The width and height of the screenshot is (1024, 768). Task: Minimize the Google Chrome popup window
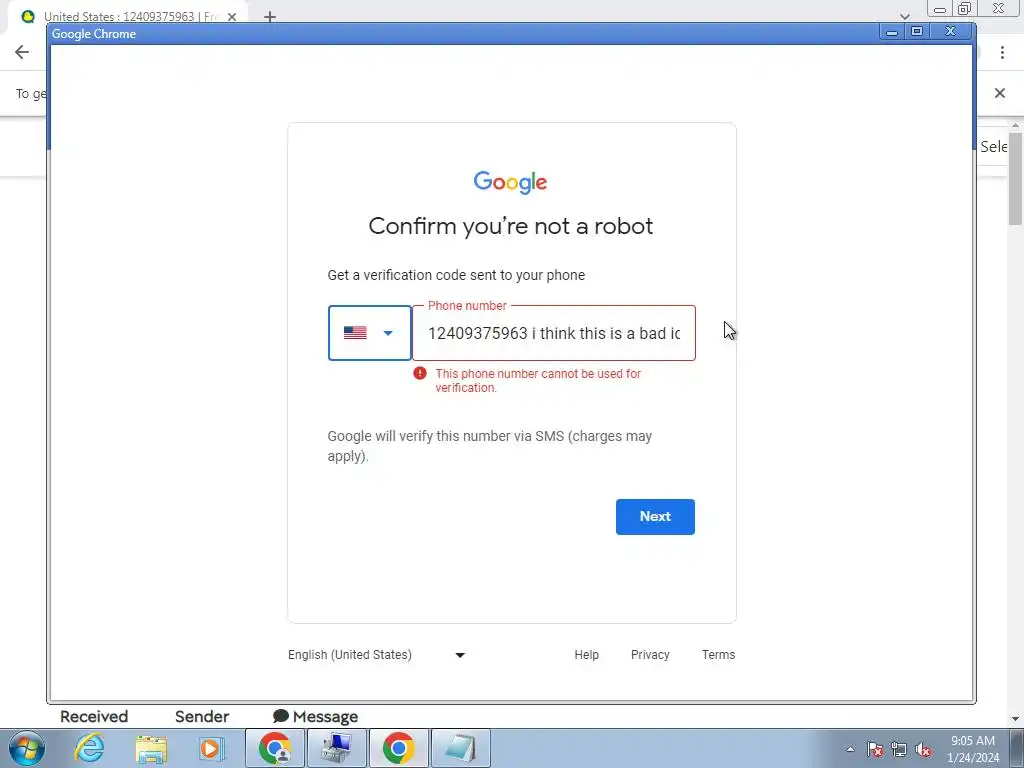pos(891,31)
